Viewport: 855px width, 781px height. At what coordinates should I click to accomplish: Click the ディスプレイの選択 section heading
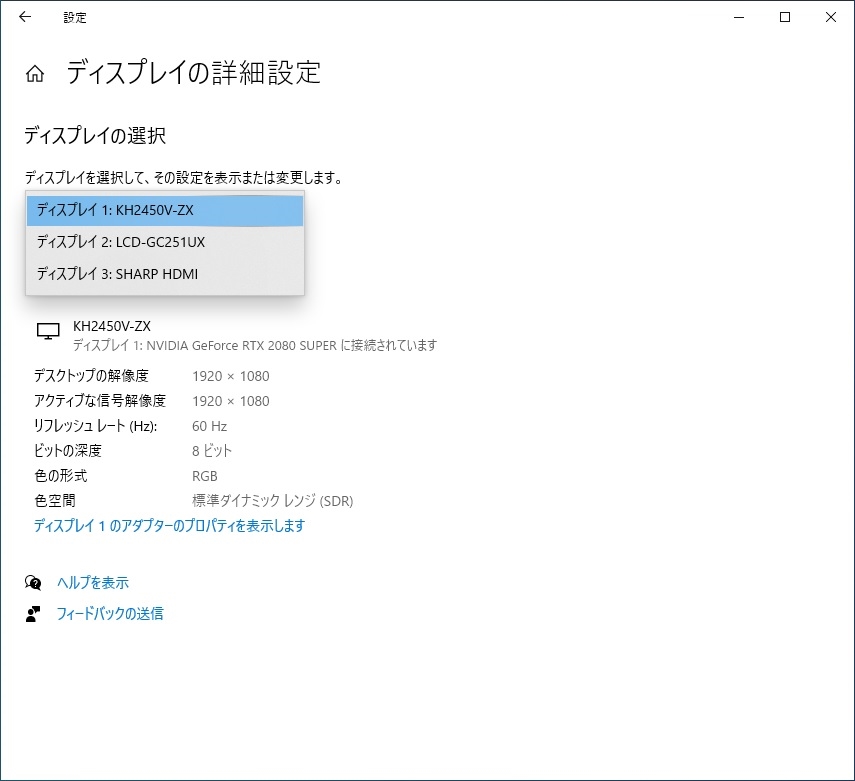point(95,135)
